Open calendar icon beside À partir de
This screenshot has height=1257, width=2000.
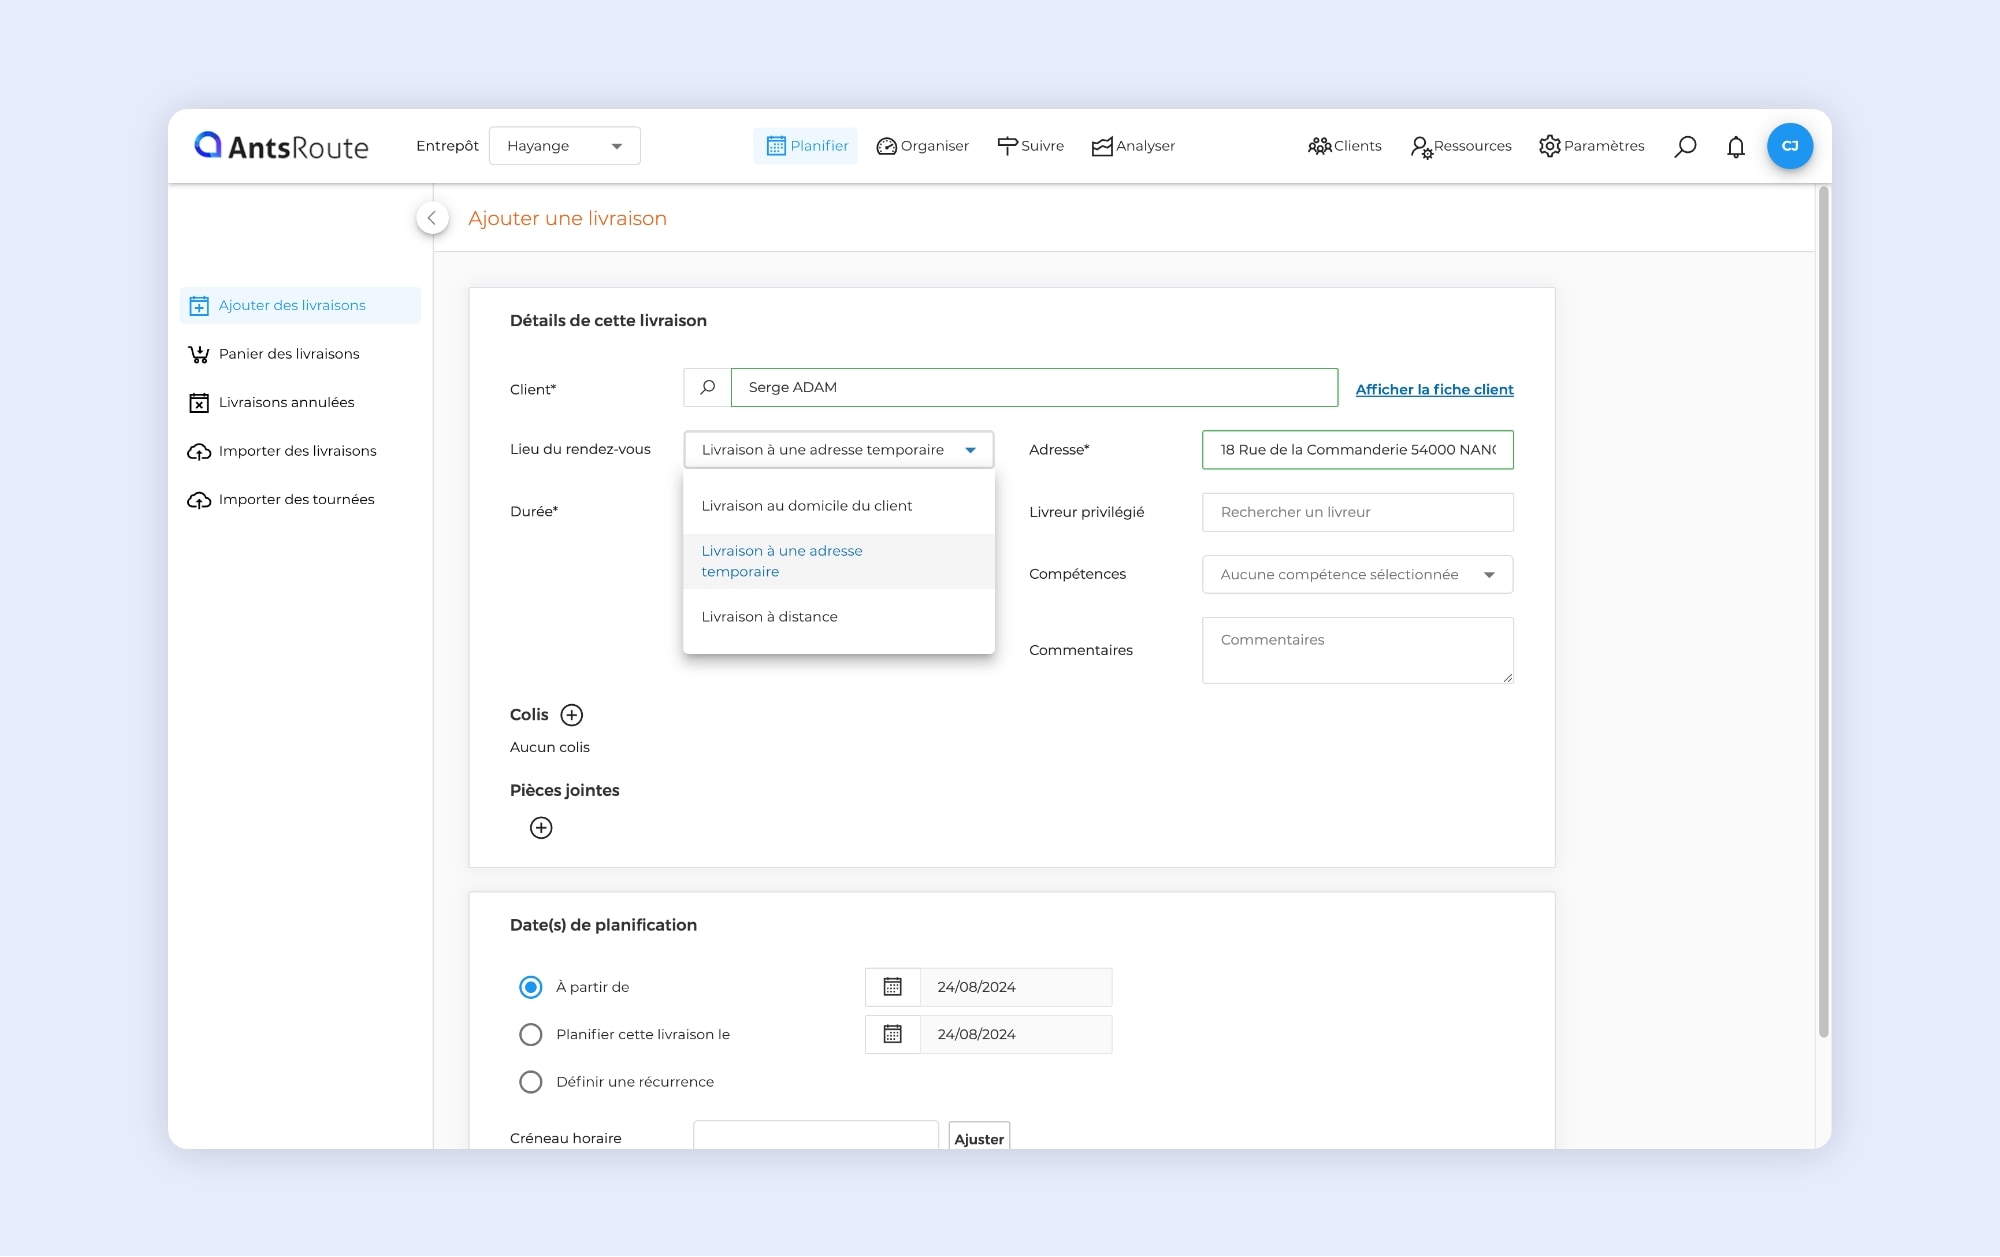tap(892, 987)
